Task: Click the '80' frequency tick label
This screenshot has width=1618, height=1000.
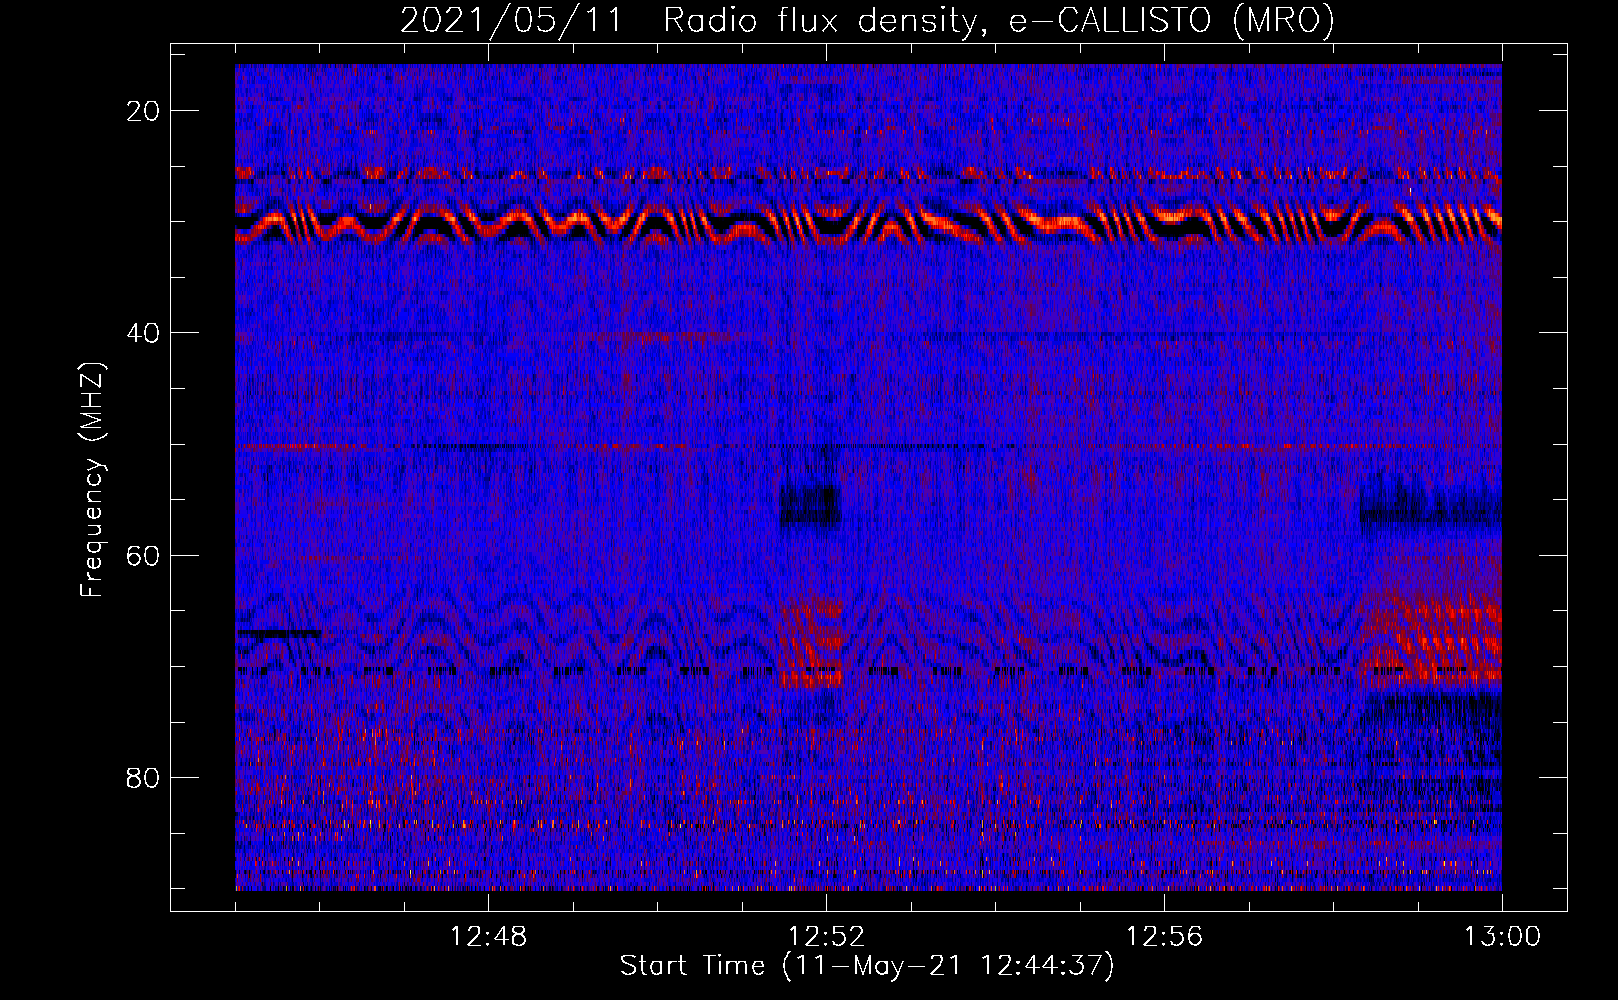Action: [x=144, y=777]
